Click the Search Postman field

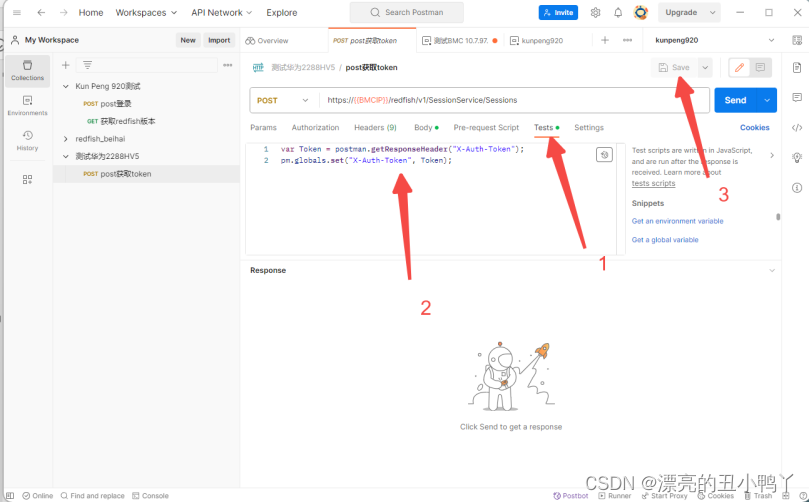(x=407, y=12)
